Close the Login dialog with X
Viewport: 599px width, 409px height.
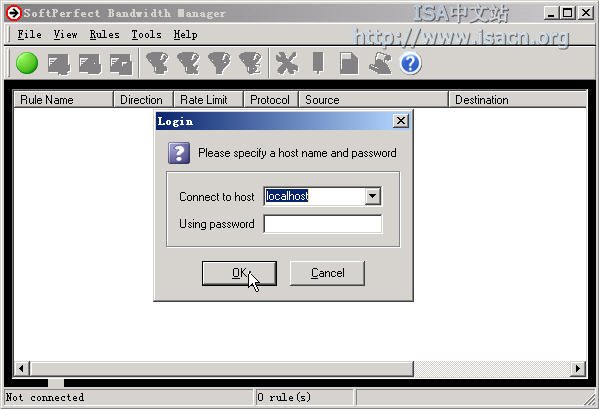(x=400, y=121)
